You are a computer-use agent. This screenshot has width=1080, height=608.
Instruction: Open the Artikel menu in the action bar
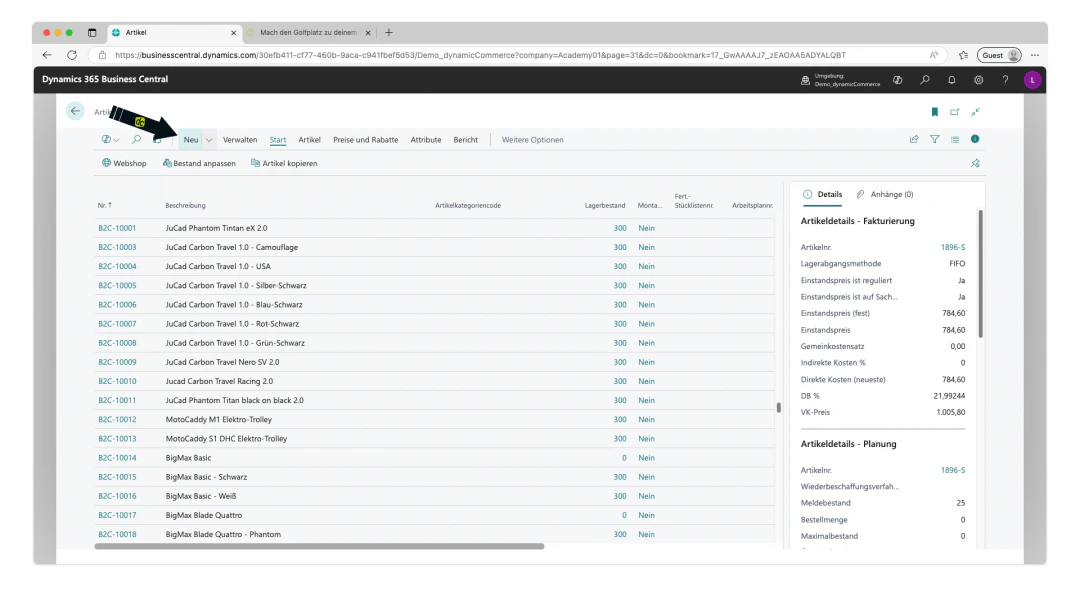[309, 140]
